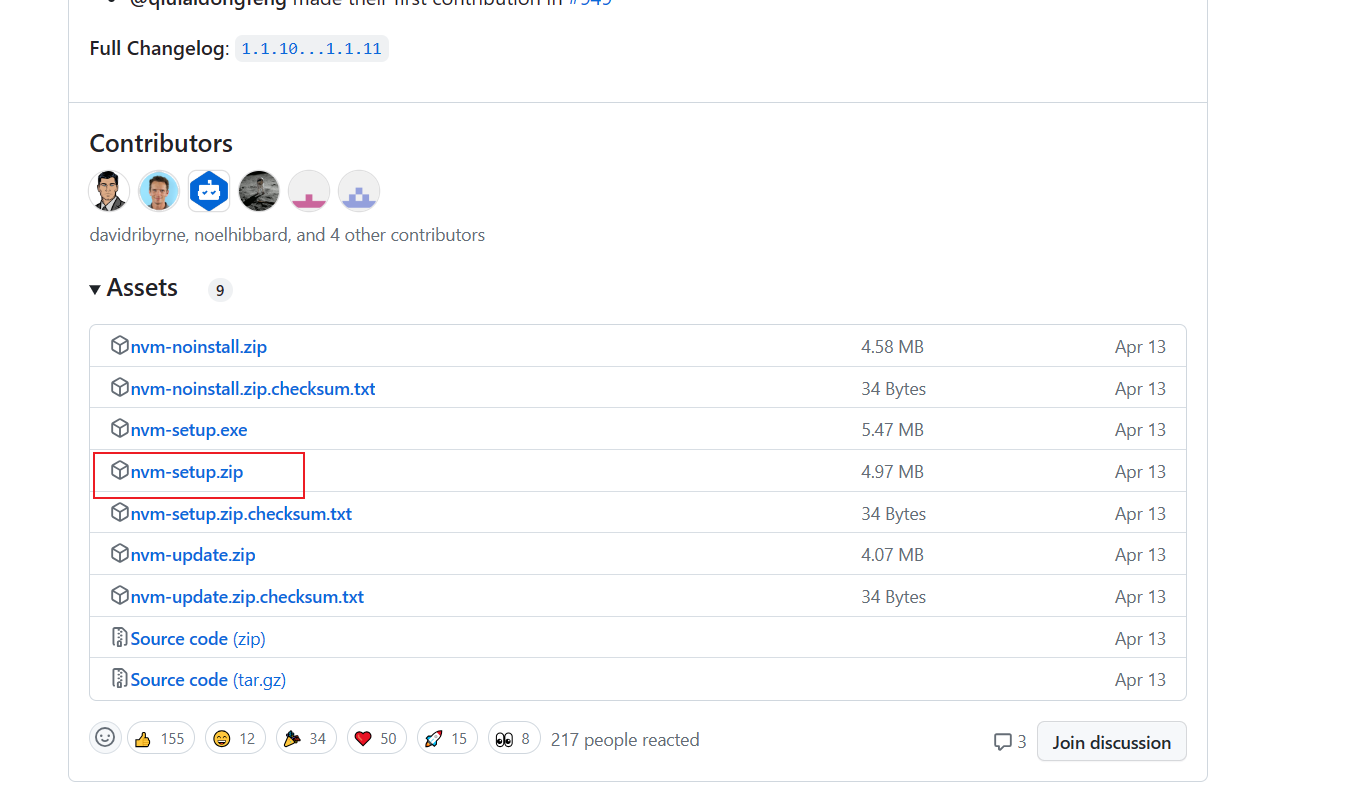Download nvm-setup.zip
1356x791 pixels.
[187, 472]
